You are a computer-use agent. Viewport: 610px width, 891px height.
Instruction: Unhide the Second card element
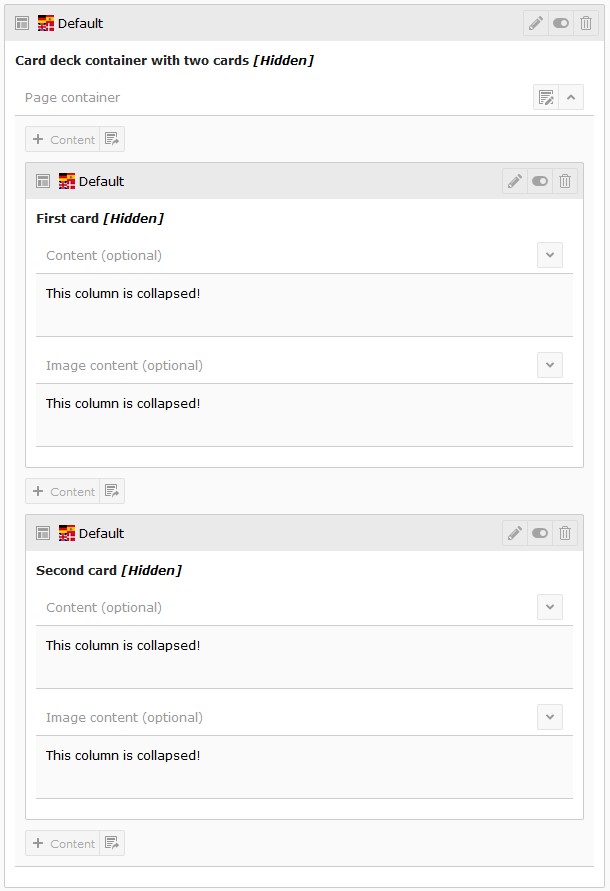tap(540, 533)
